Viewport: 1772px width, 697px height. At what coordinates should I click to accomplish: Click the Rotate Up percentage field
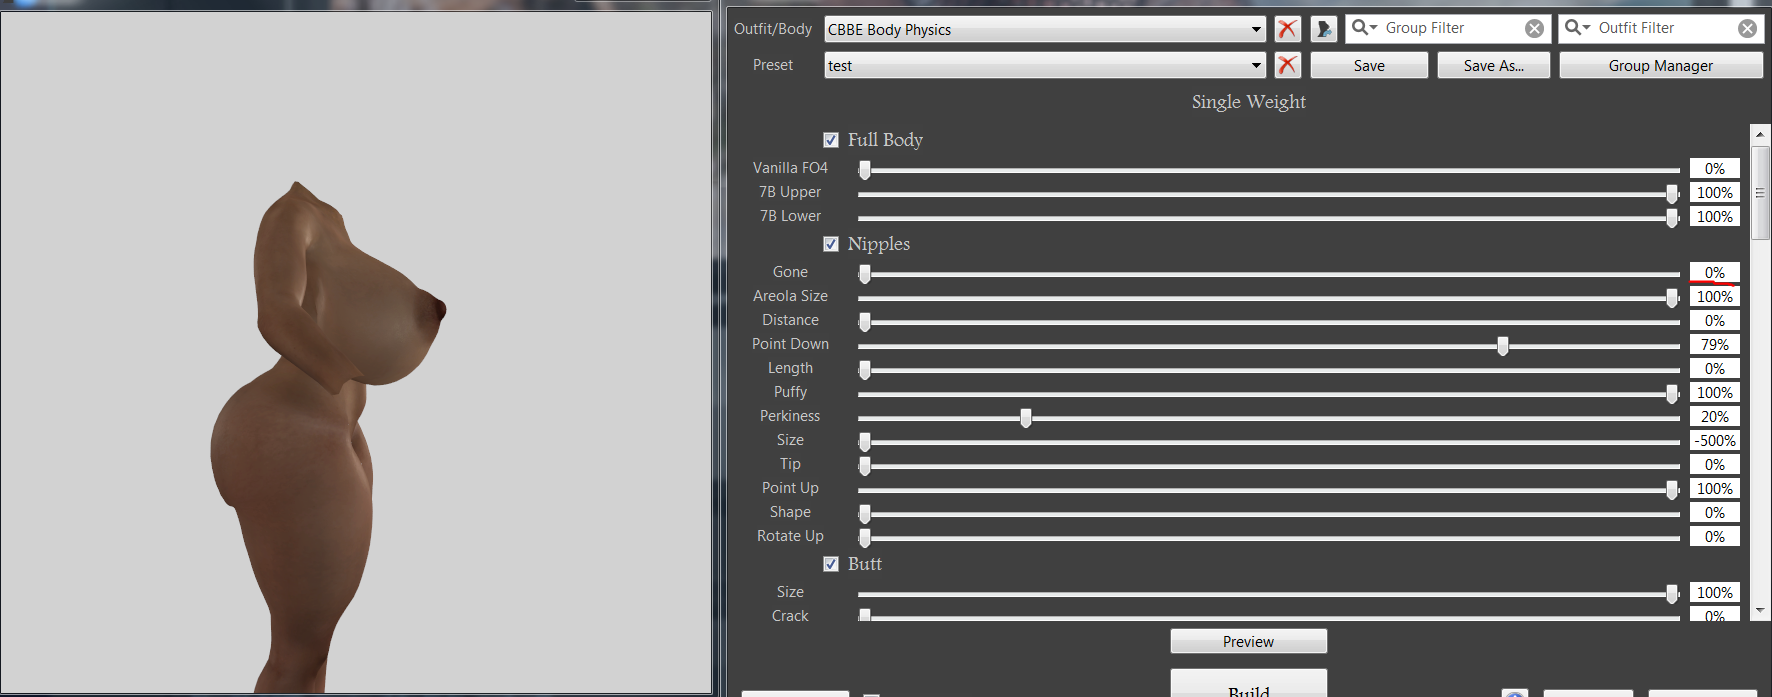click(1715, 536)
